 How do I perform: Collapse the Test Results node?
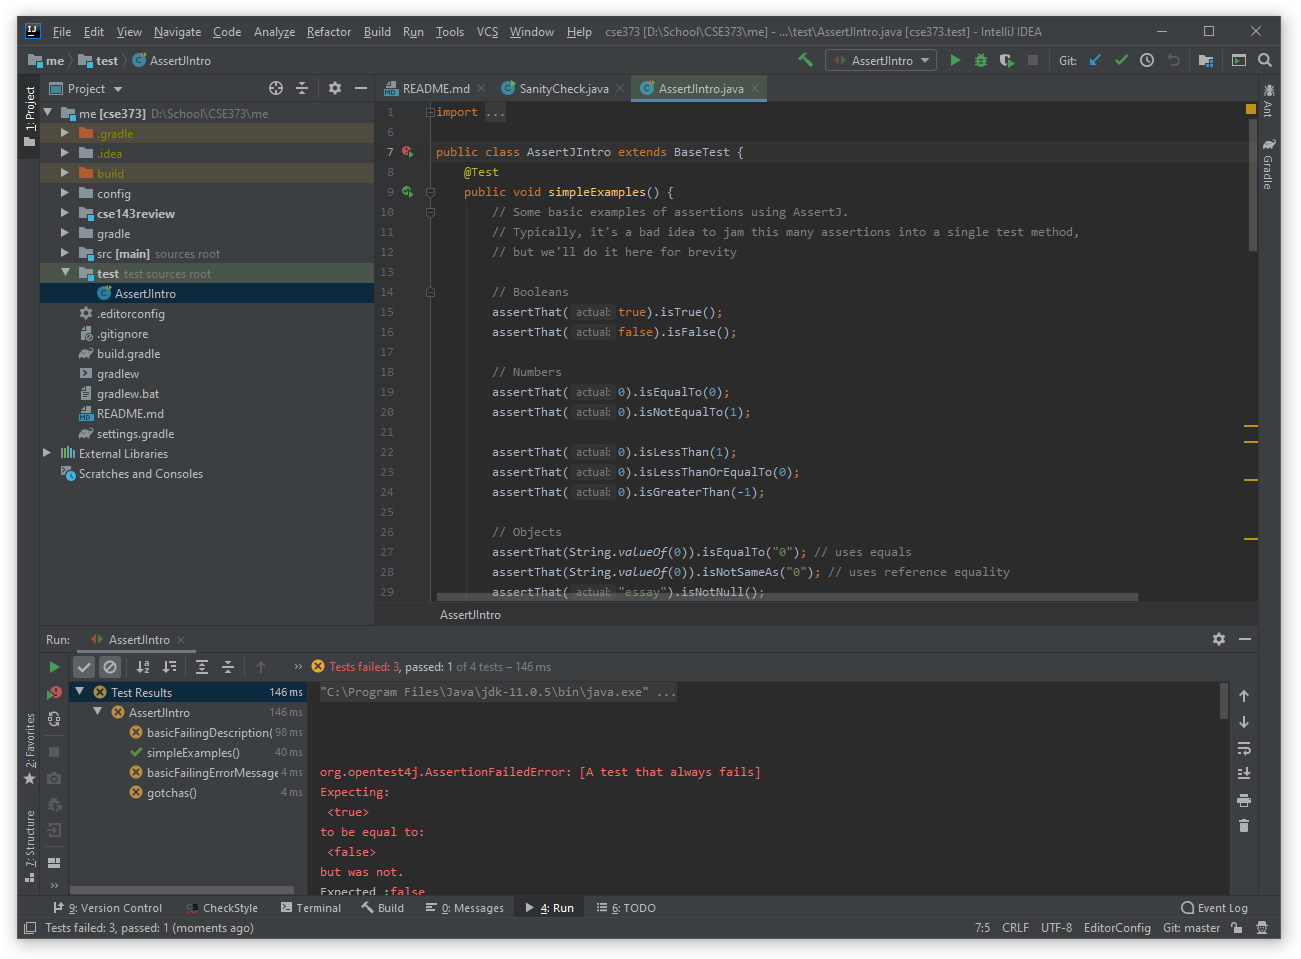[80, 692]
